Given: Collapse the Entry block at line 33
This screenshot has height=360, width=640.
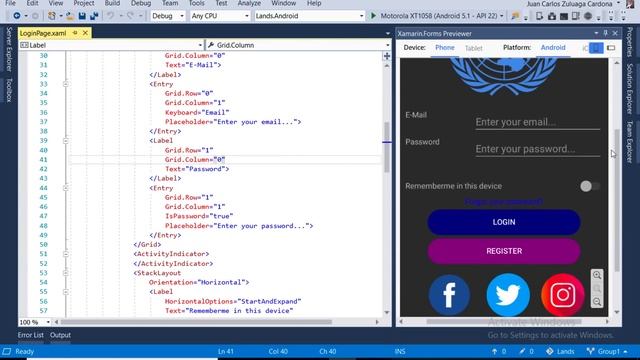Looking at the screenshot, I should (x=66, y=84).
